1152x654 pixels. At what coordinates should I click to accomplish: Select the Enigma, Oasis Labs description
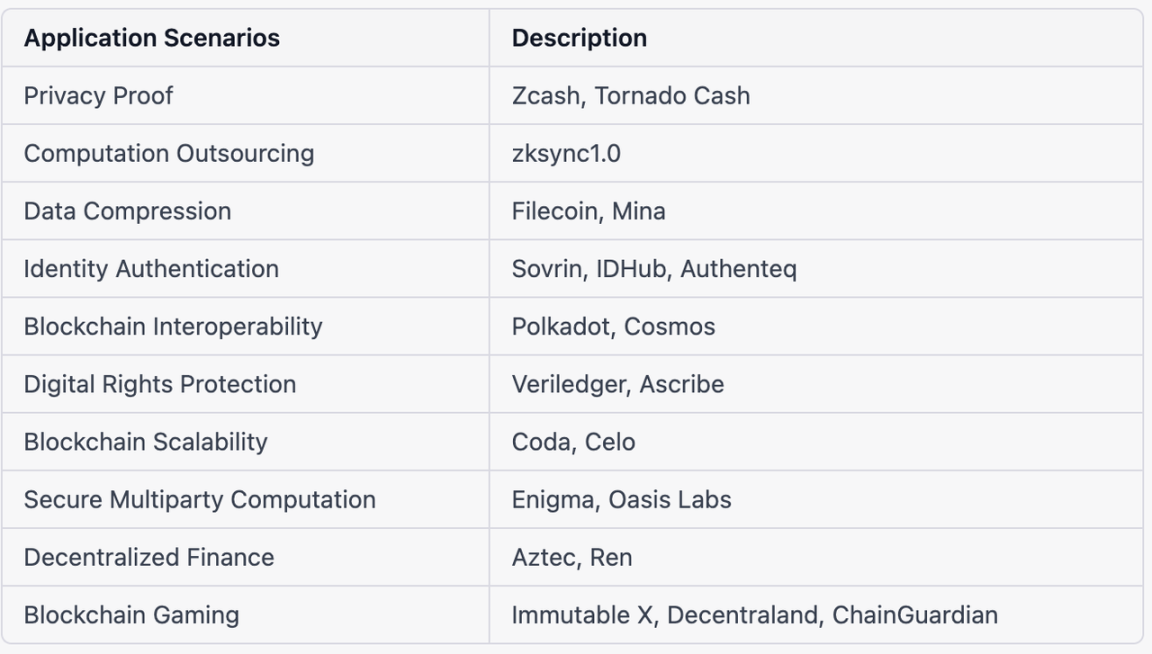[622, 500]
